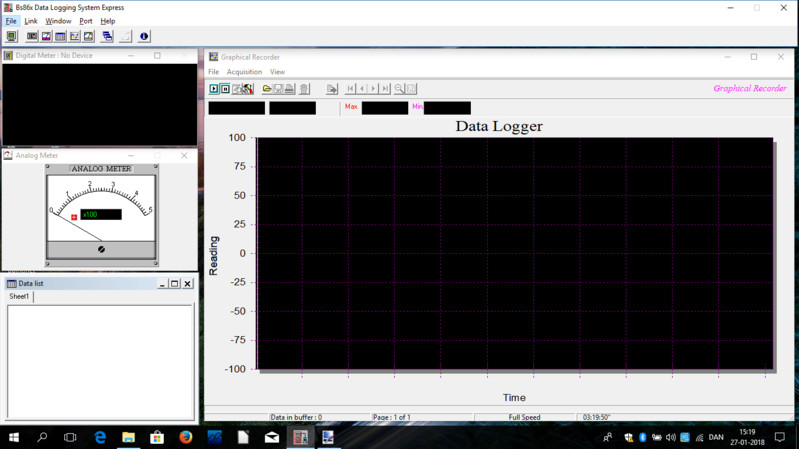Image resolution: width=799 pixels, height=449 pixels.
Task: Open the About info icon in main toolbar
Action: click(144, 36)
